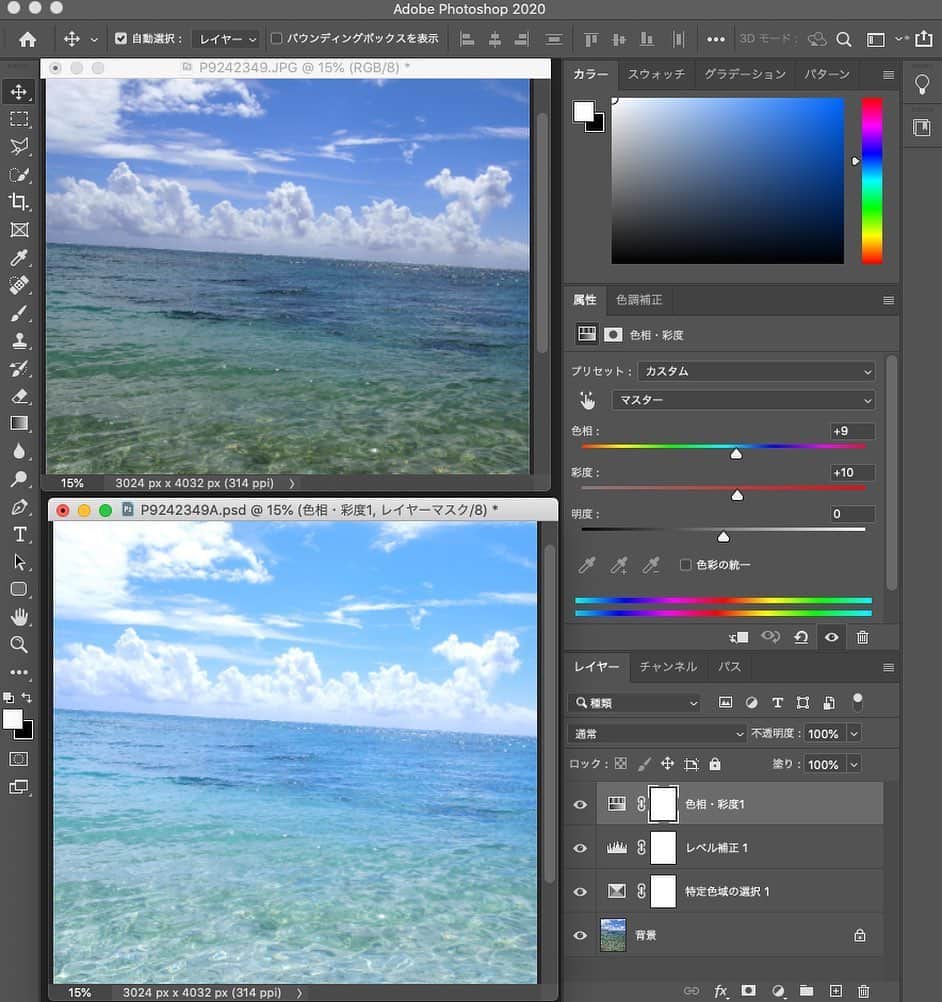Open the 通常 blend mode dropdown
This screenshot has width=942, height=1002.
click(657, 734)
